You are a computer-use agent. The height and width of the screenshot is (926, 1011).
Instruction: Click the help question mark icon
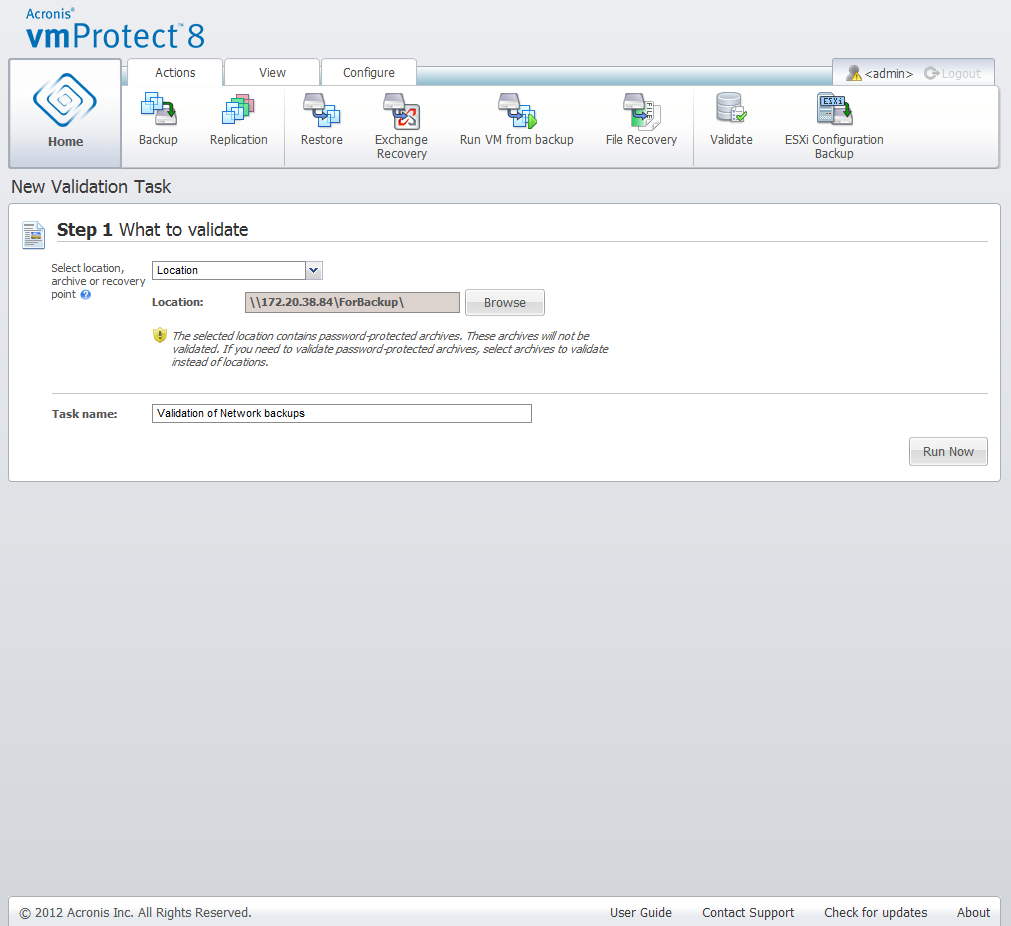86,295
